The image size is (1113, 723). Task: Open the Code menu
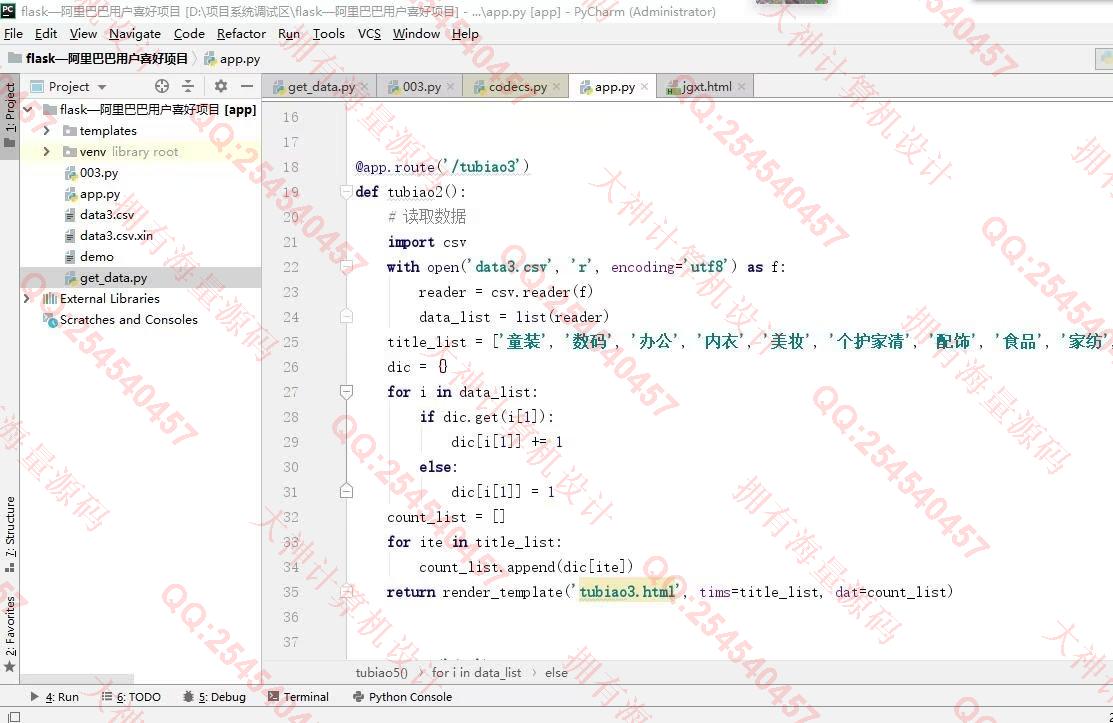(189, 33)
